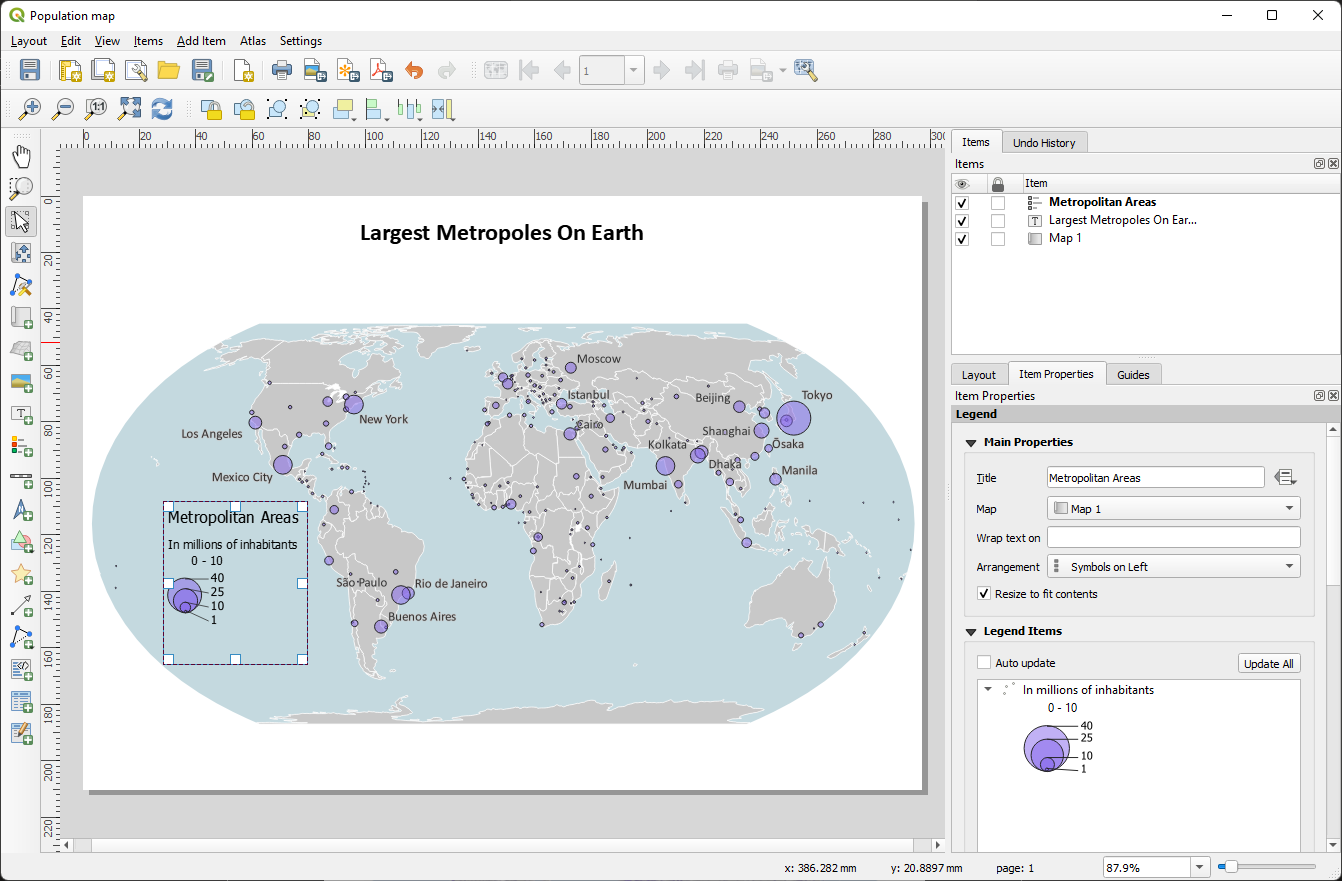This screenshot has height=881, width=1342.
Task: Uncheck Resize to fit contents
Action: point(984,594)
